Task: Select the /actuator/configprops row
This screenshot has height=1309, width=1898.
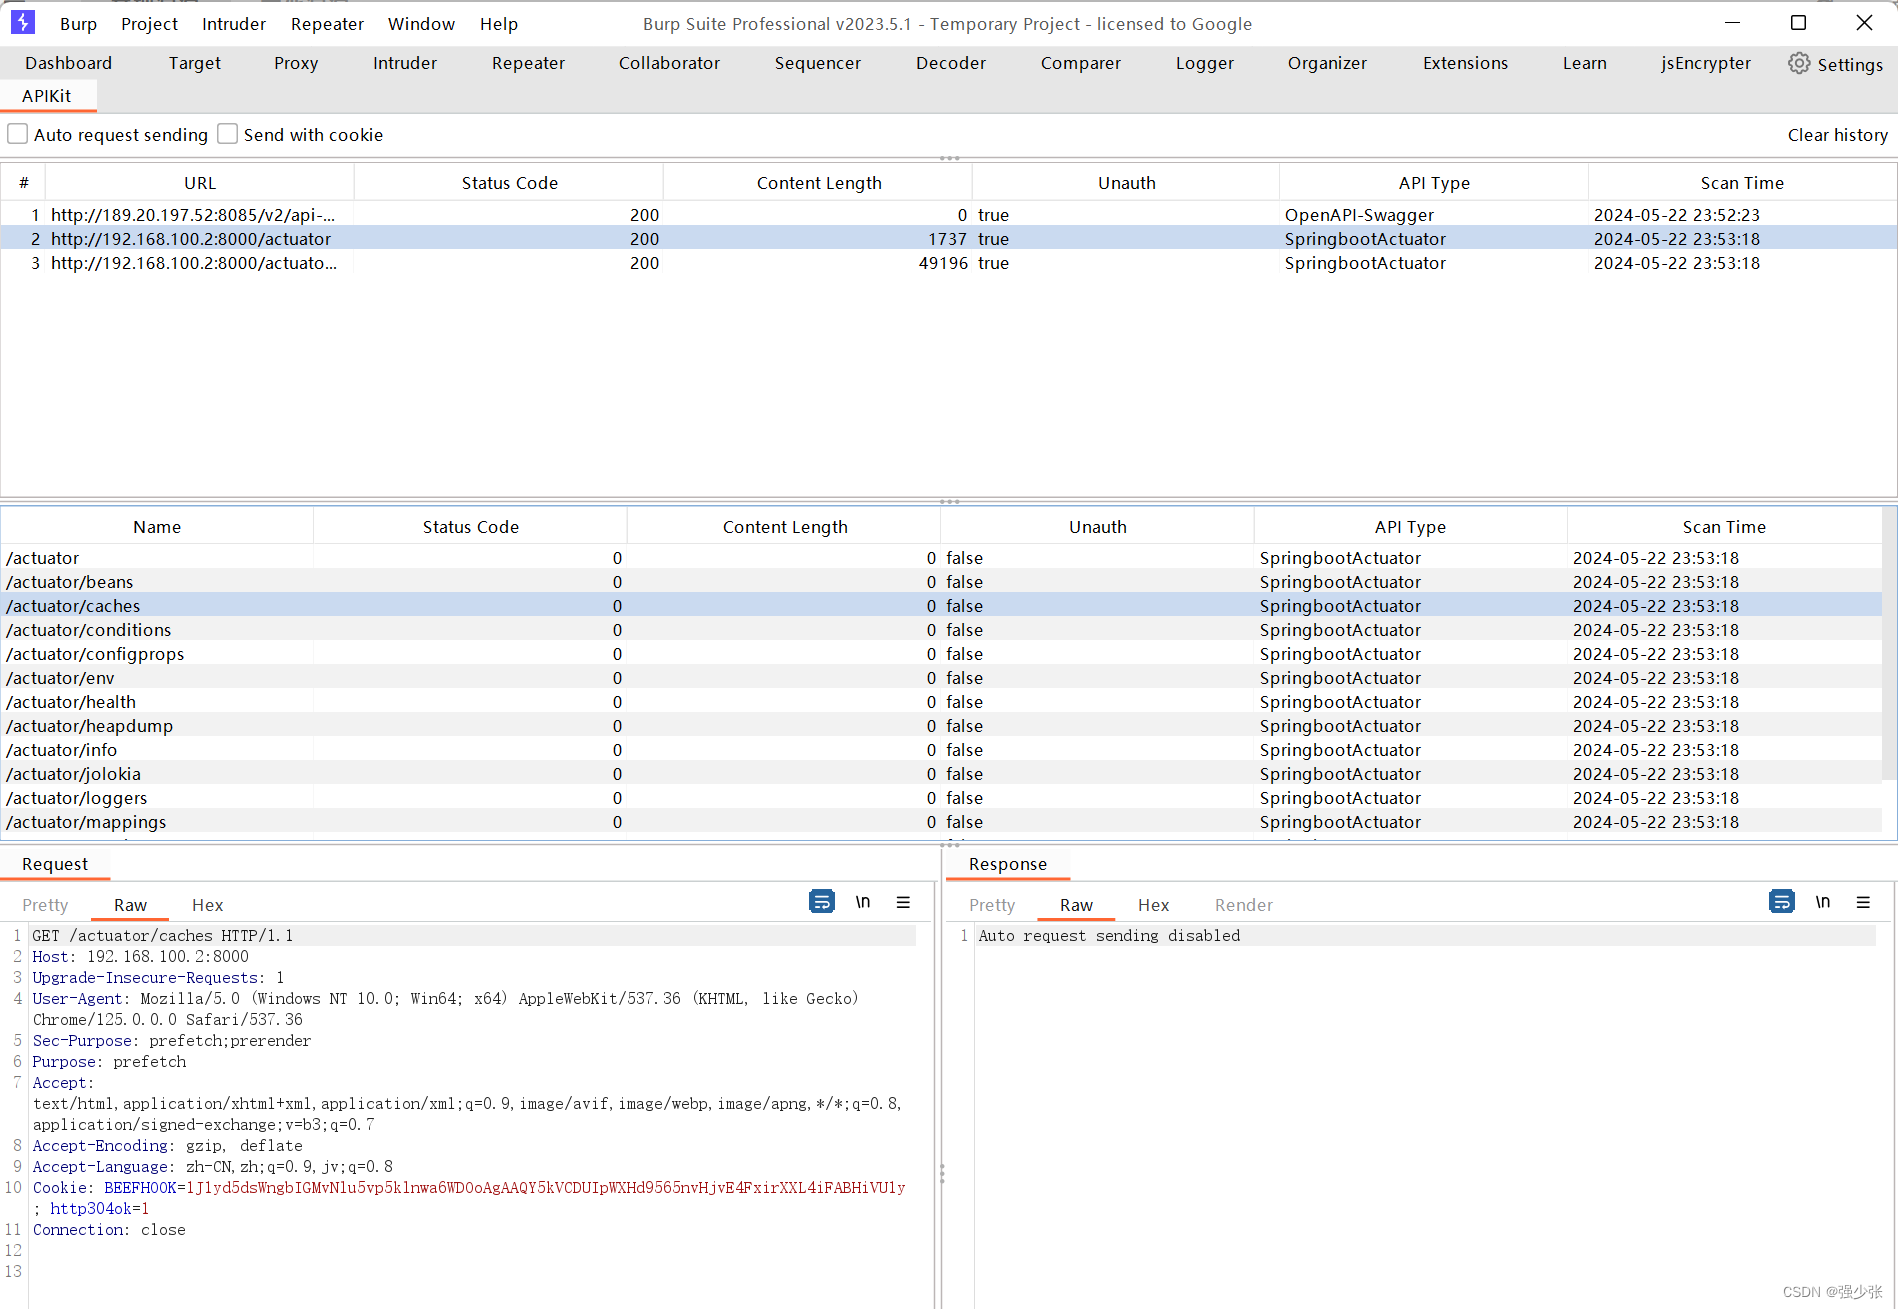Action: click(940, 654)
